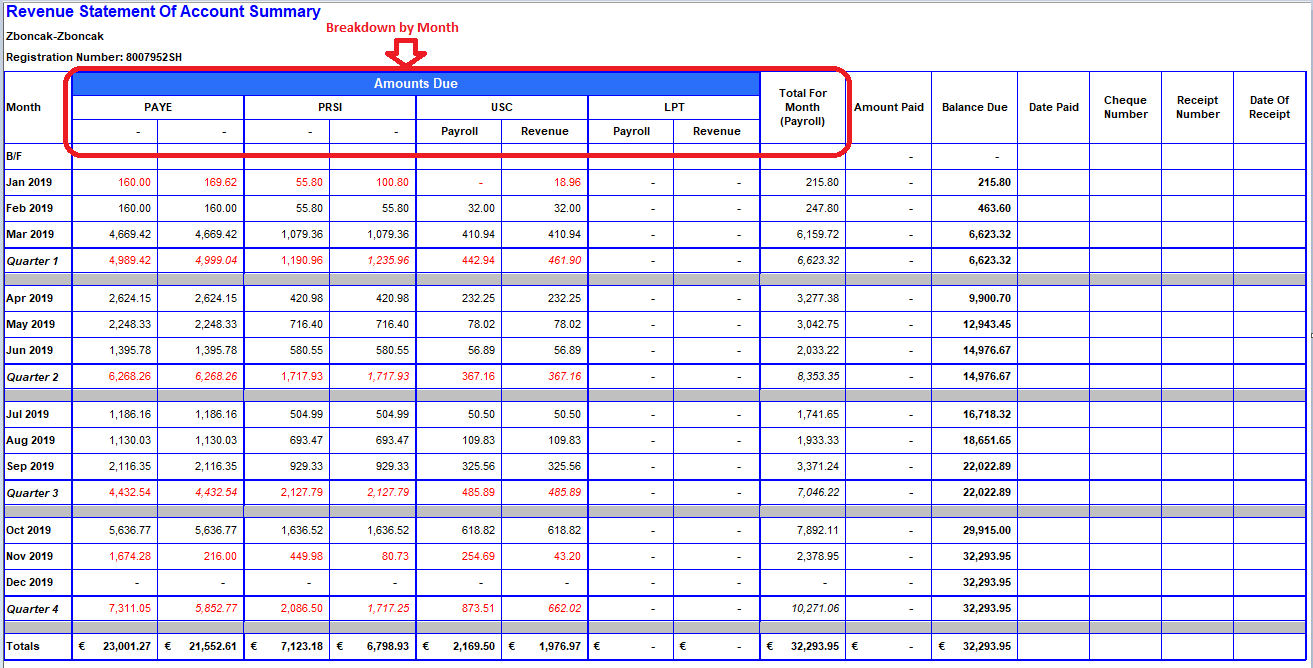Click the 'Oct 2019' row label
This screenshot has height=668, width=1313.
29,530
